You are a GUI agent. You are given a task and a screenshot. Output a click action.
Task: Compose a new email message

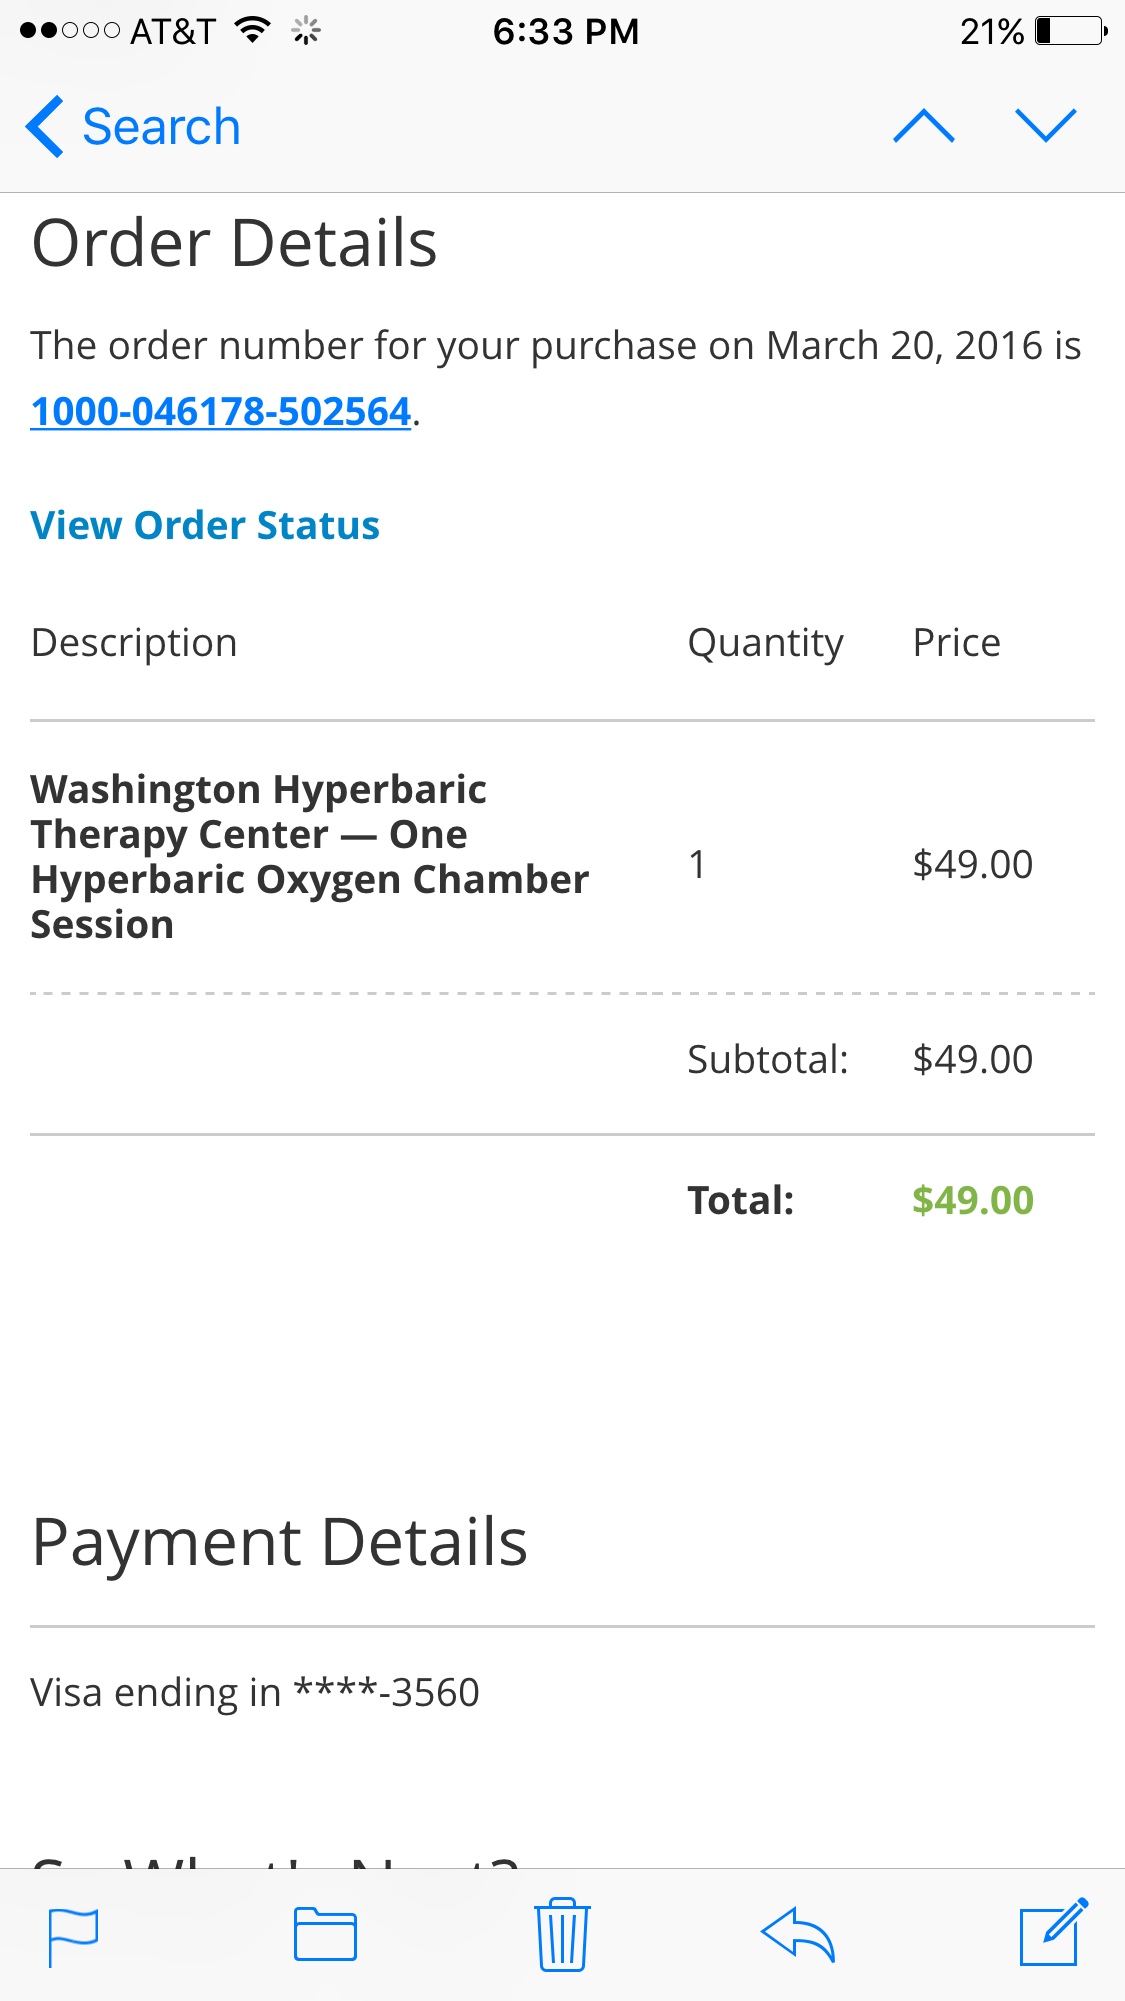tap(1052, 1932)
